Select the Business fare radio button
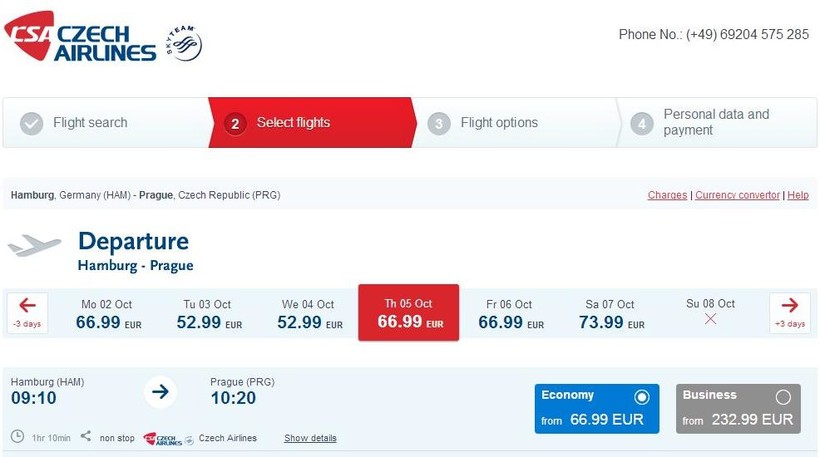 pos(783,397)
